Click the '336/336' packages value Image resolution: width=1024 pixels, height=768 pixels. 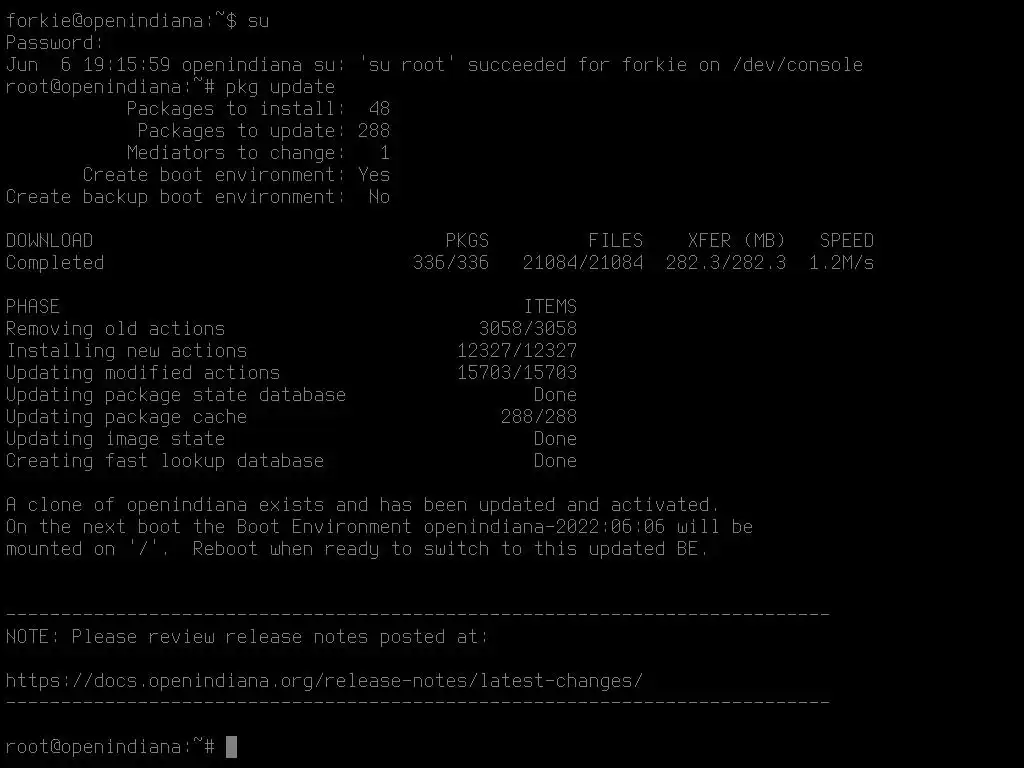click(x=451, y=263)
